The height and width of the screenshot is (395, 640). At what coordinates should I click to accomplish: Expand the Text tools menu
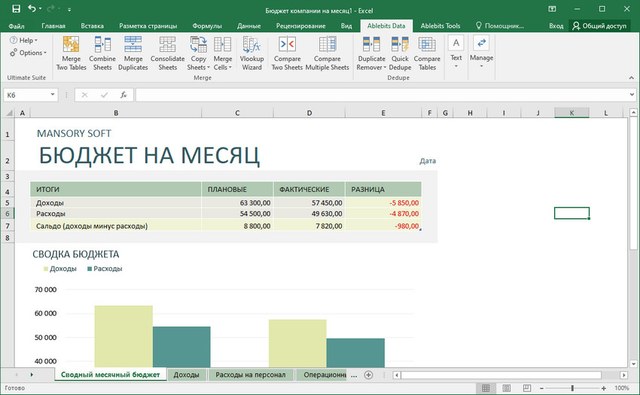(456, 52)
